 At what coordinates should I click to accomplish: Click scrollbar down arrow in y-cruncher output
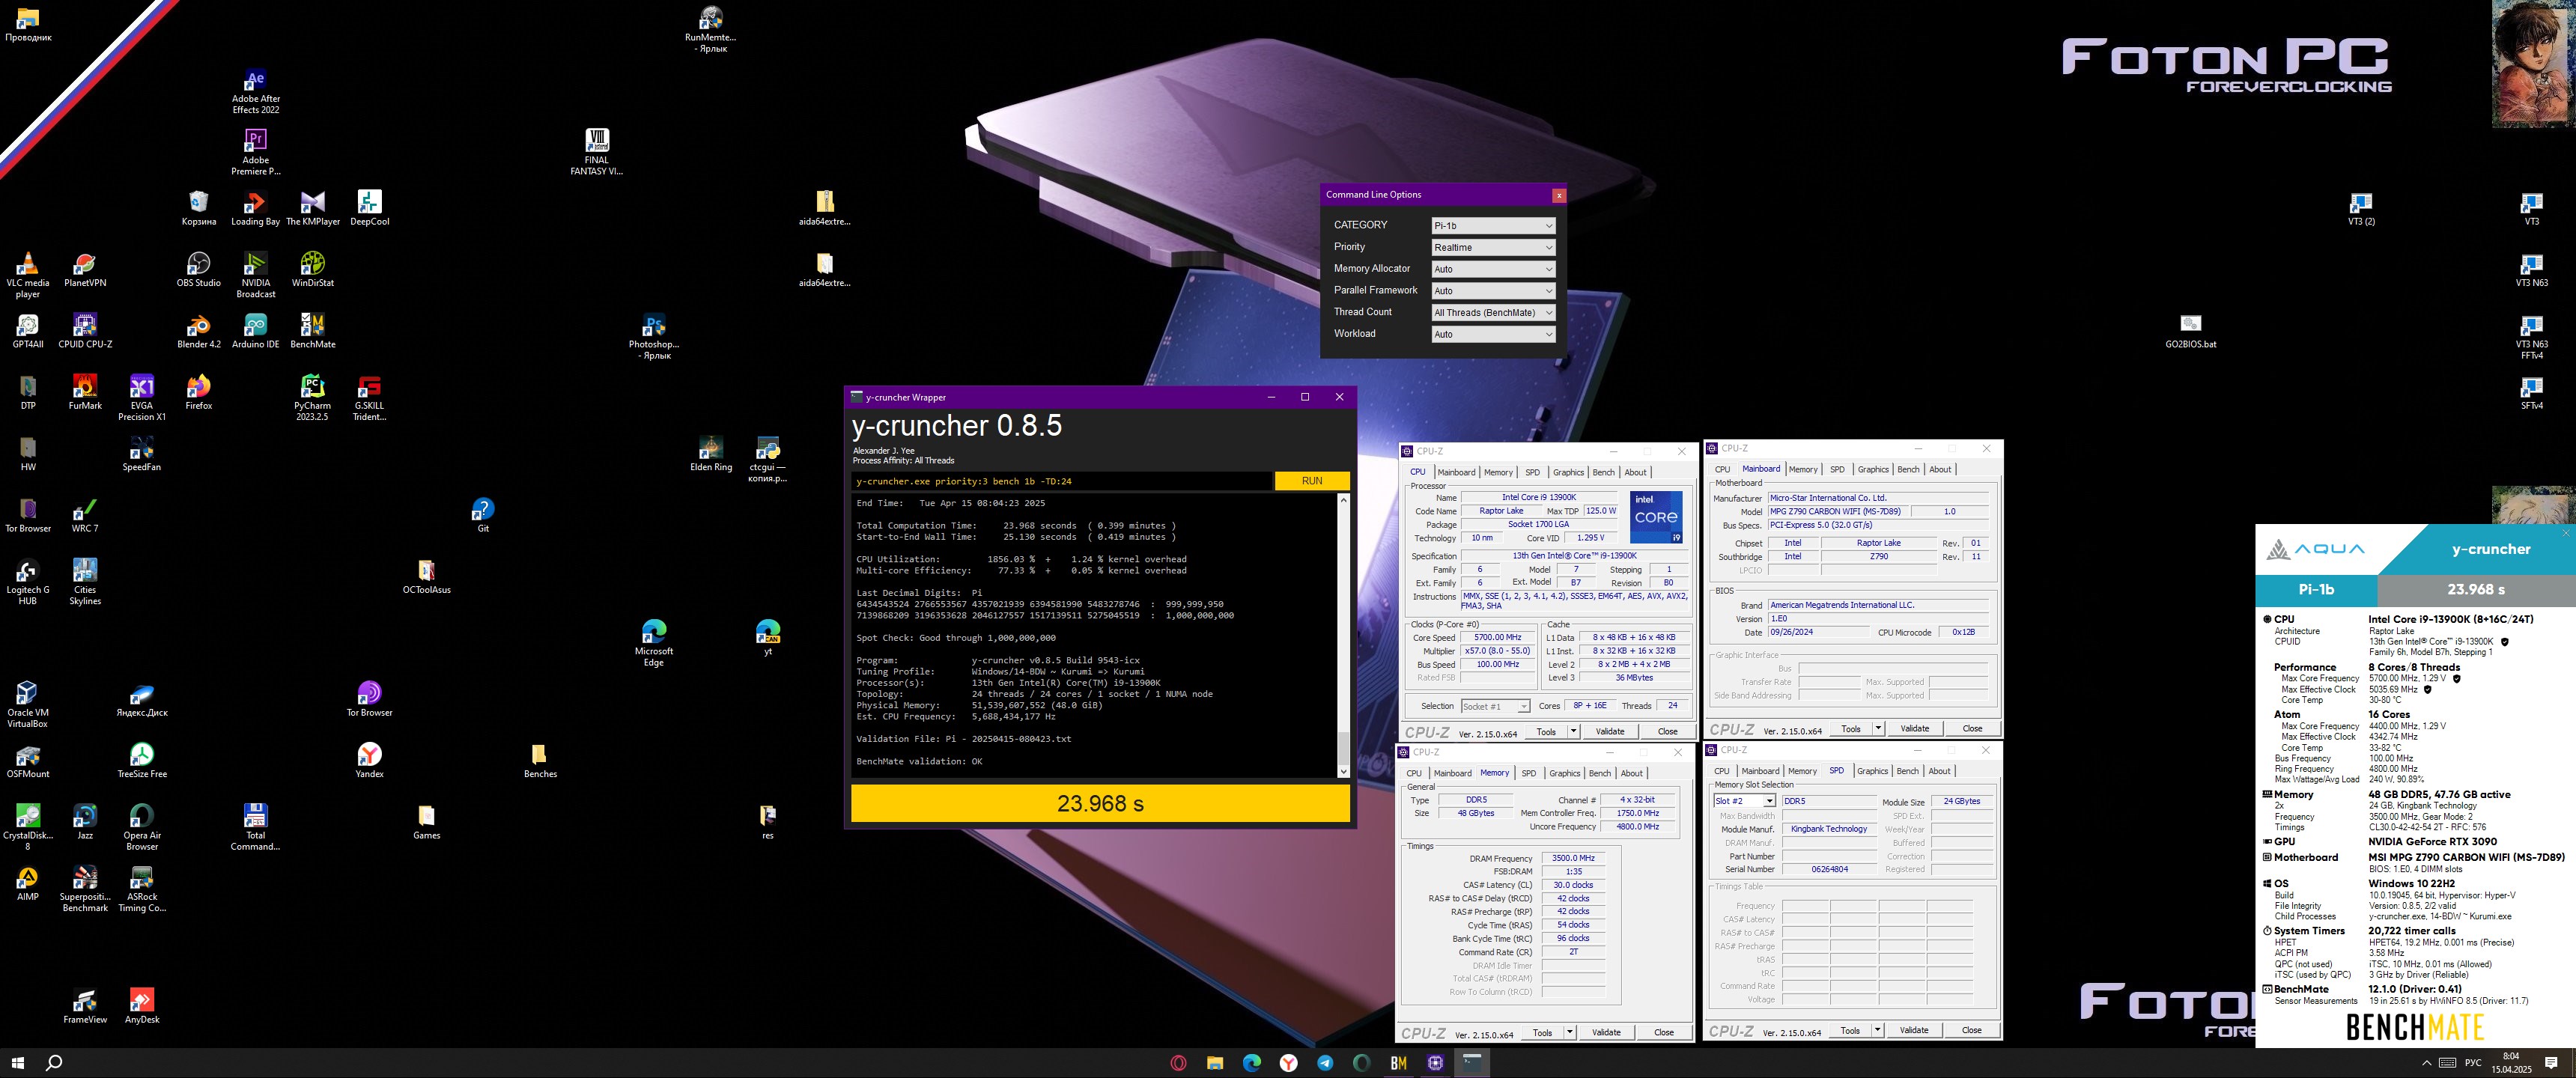point(1343,771)
